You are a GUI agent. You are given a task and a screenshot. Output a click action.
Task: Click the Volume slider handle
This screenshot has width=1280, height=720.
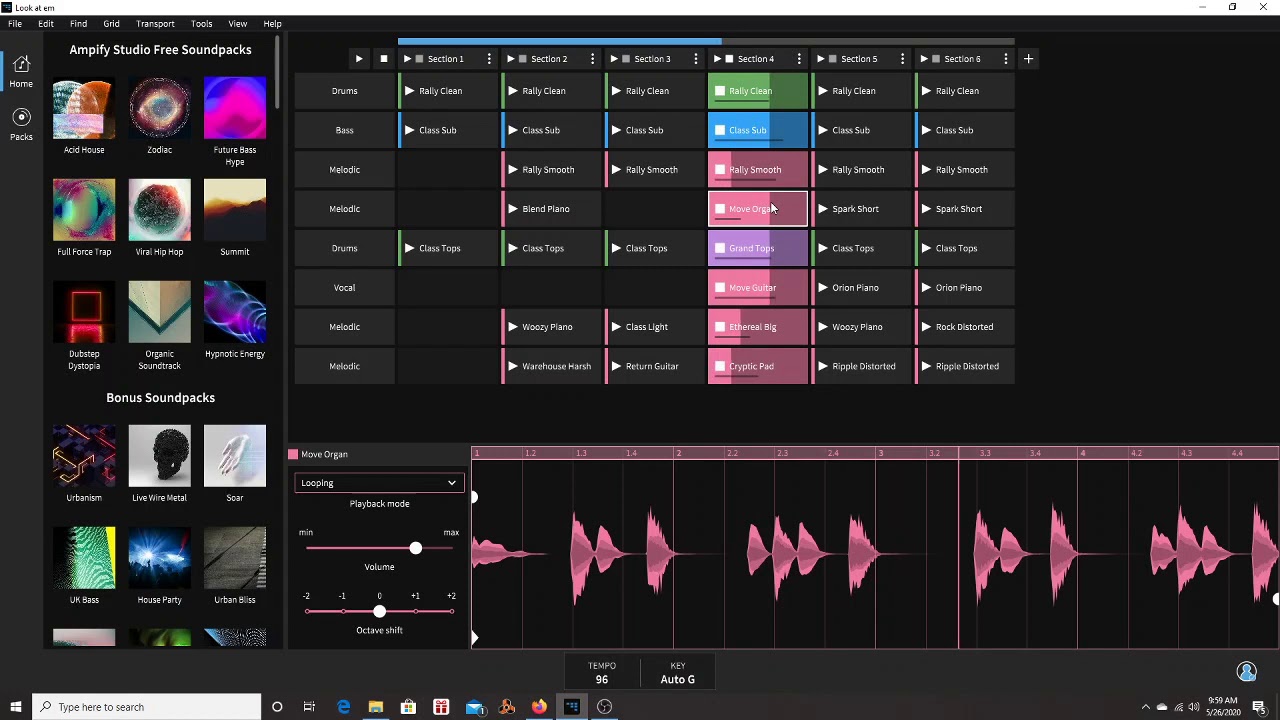point(415,548)
